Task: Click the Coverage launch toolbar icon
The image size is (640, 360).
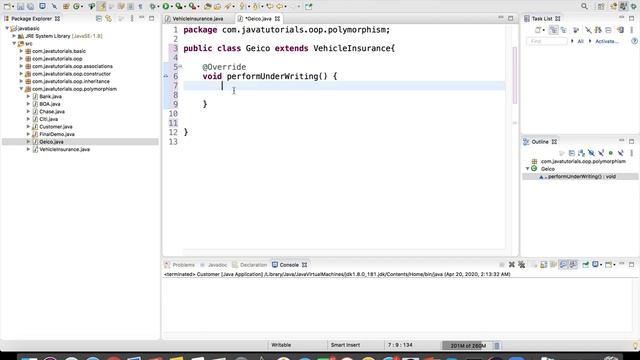Action: pos(179,6)
